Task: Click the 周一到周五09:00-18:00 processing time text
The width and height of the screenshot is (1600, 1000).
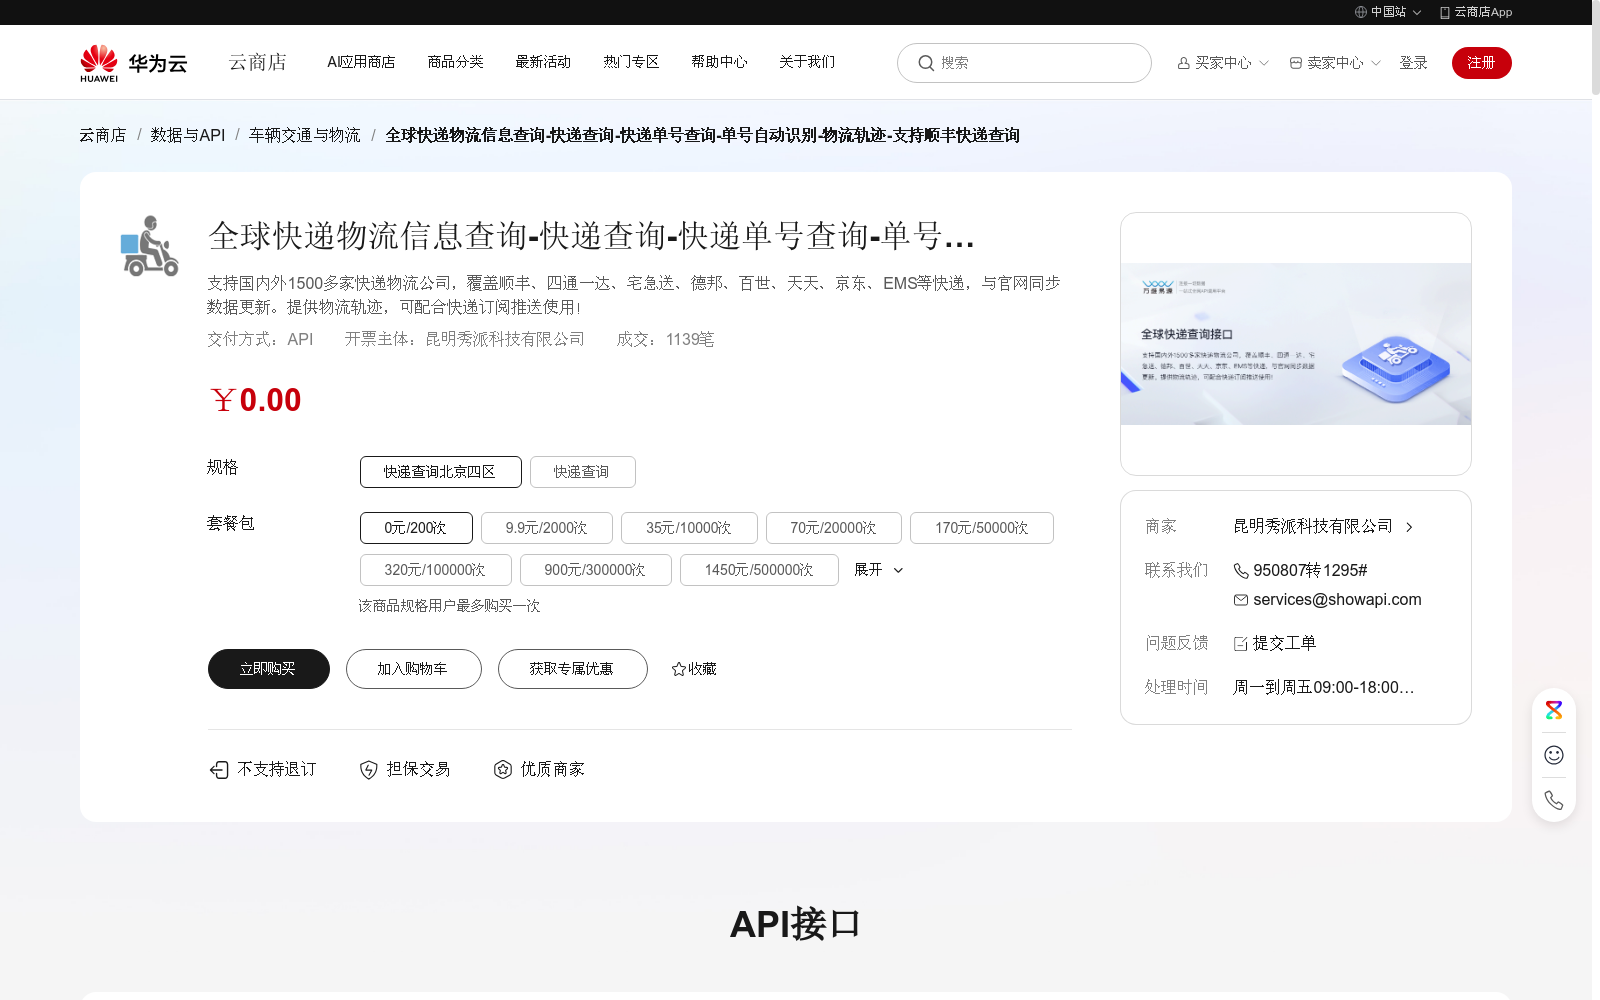Action: pos(1324,688)
